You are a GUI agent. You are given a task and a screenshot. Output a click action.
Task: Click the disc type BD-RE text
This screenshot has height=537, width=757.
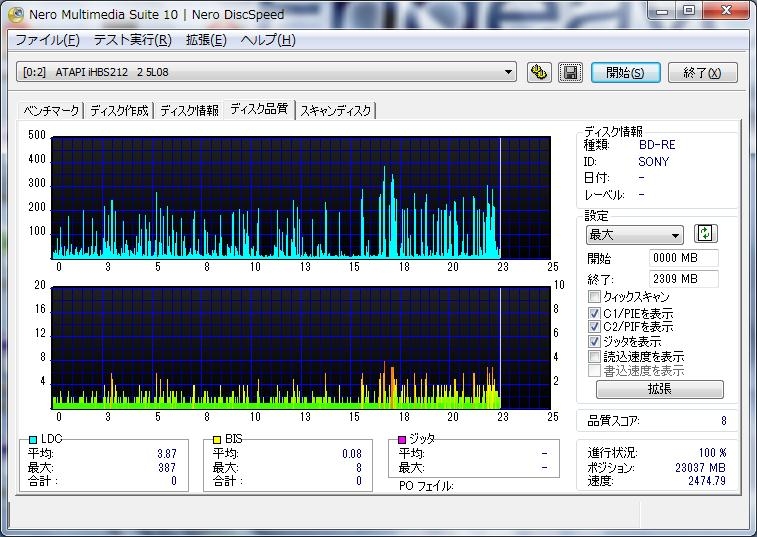pyautogui.click(x=657, y=144)
